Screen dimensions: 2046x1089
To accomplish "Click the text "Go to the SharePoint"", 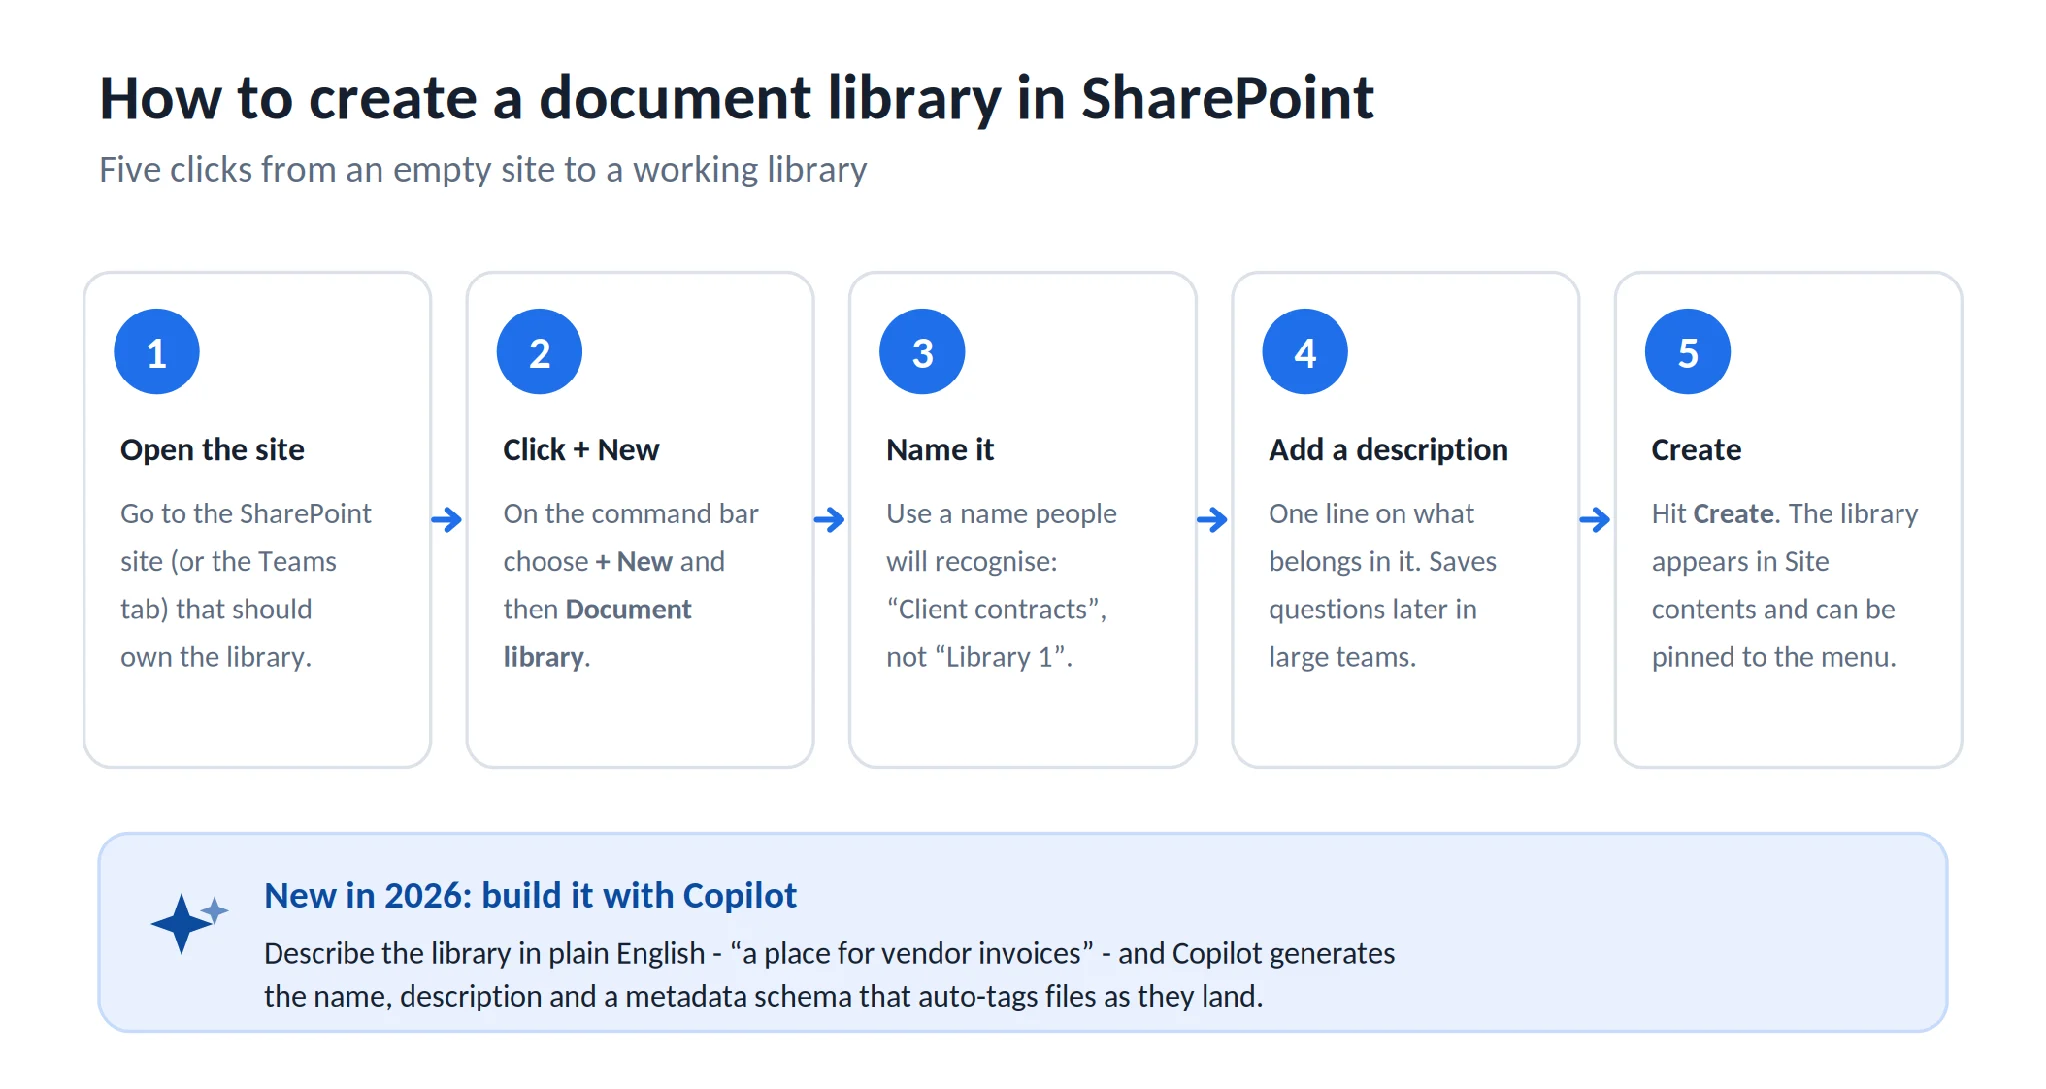I will 246,514.
